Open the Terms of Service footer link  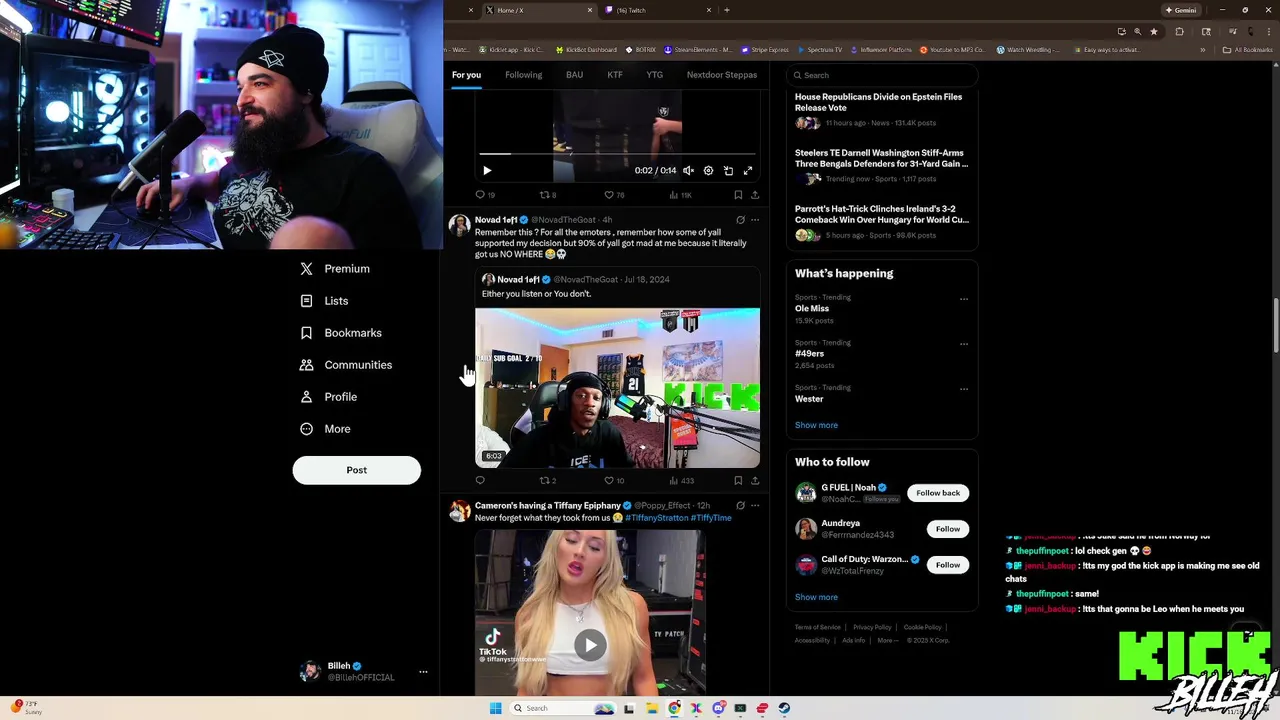pos(818,627)
